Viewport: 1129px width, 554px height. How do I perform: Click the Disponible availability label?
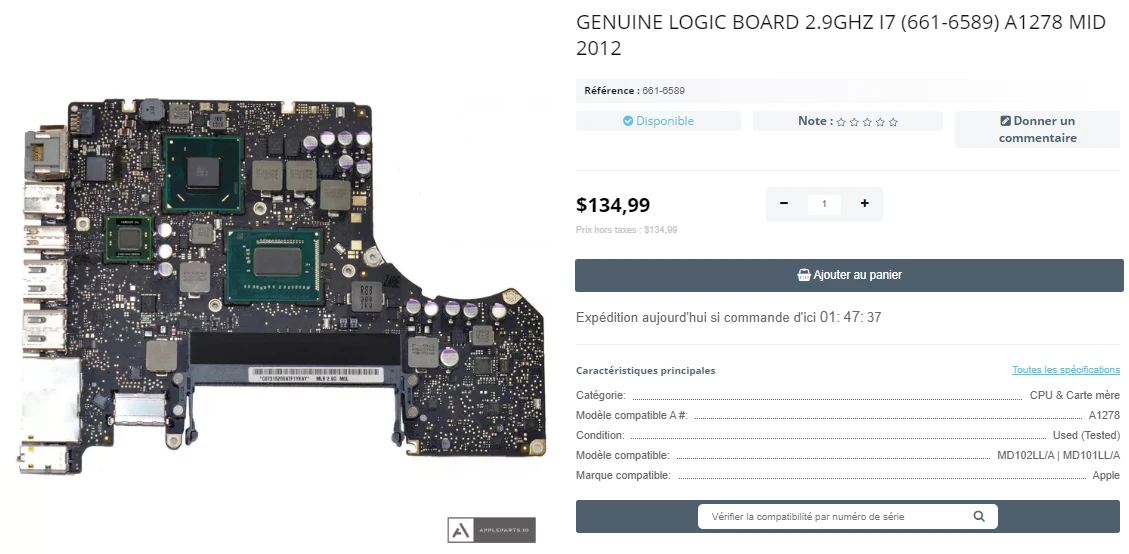[665, 121]
